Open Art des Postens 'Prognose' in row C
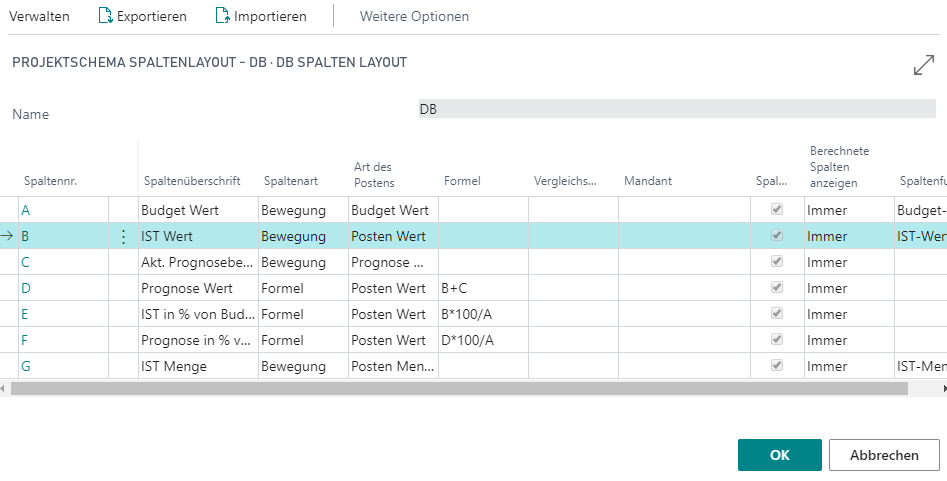The image size is (947, 481). tap(393, 262)
